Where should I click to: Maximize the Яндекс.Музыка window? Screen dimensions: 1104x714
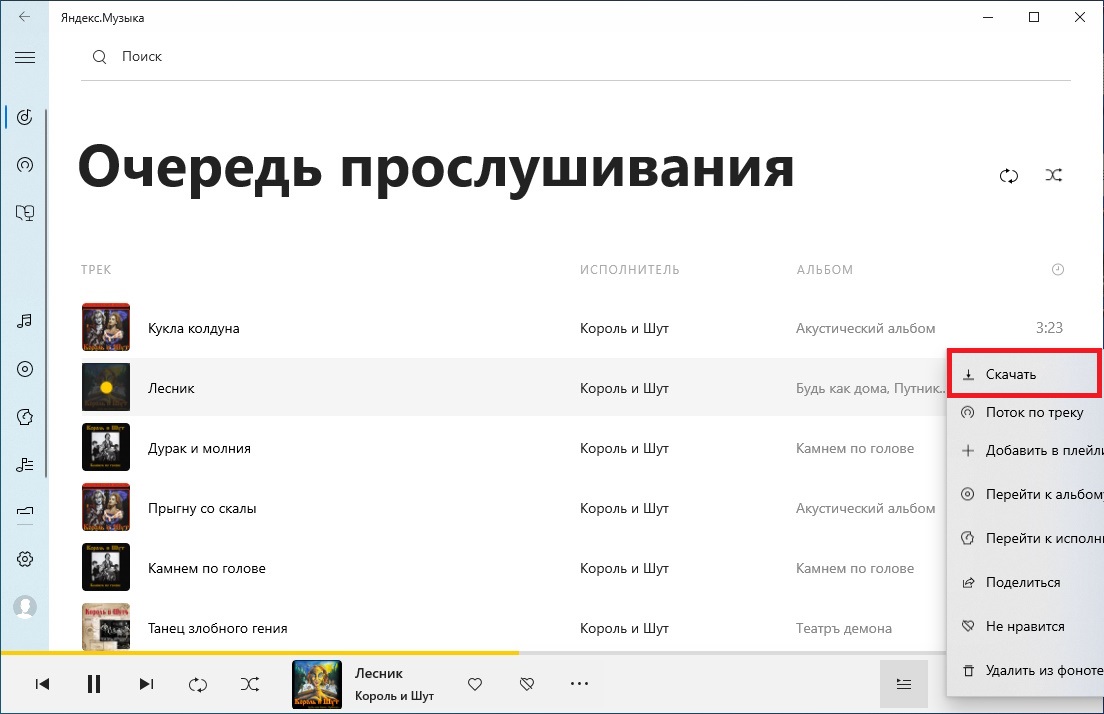[1034, 17]
